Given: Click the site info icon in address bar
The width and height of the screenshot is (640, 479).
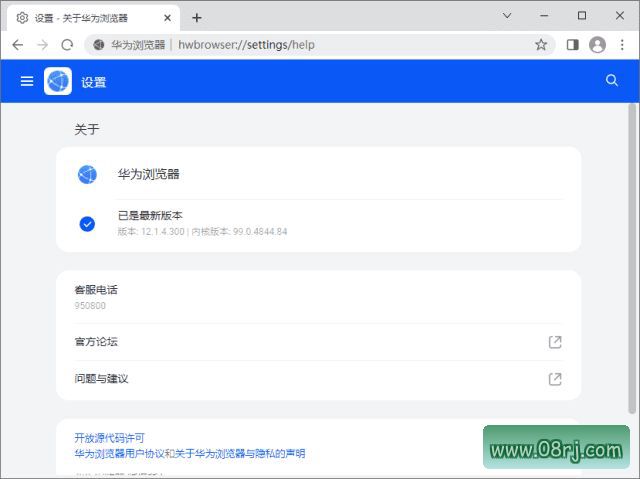Looking at the screenshot, I should [99, 44].
